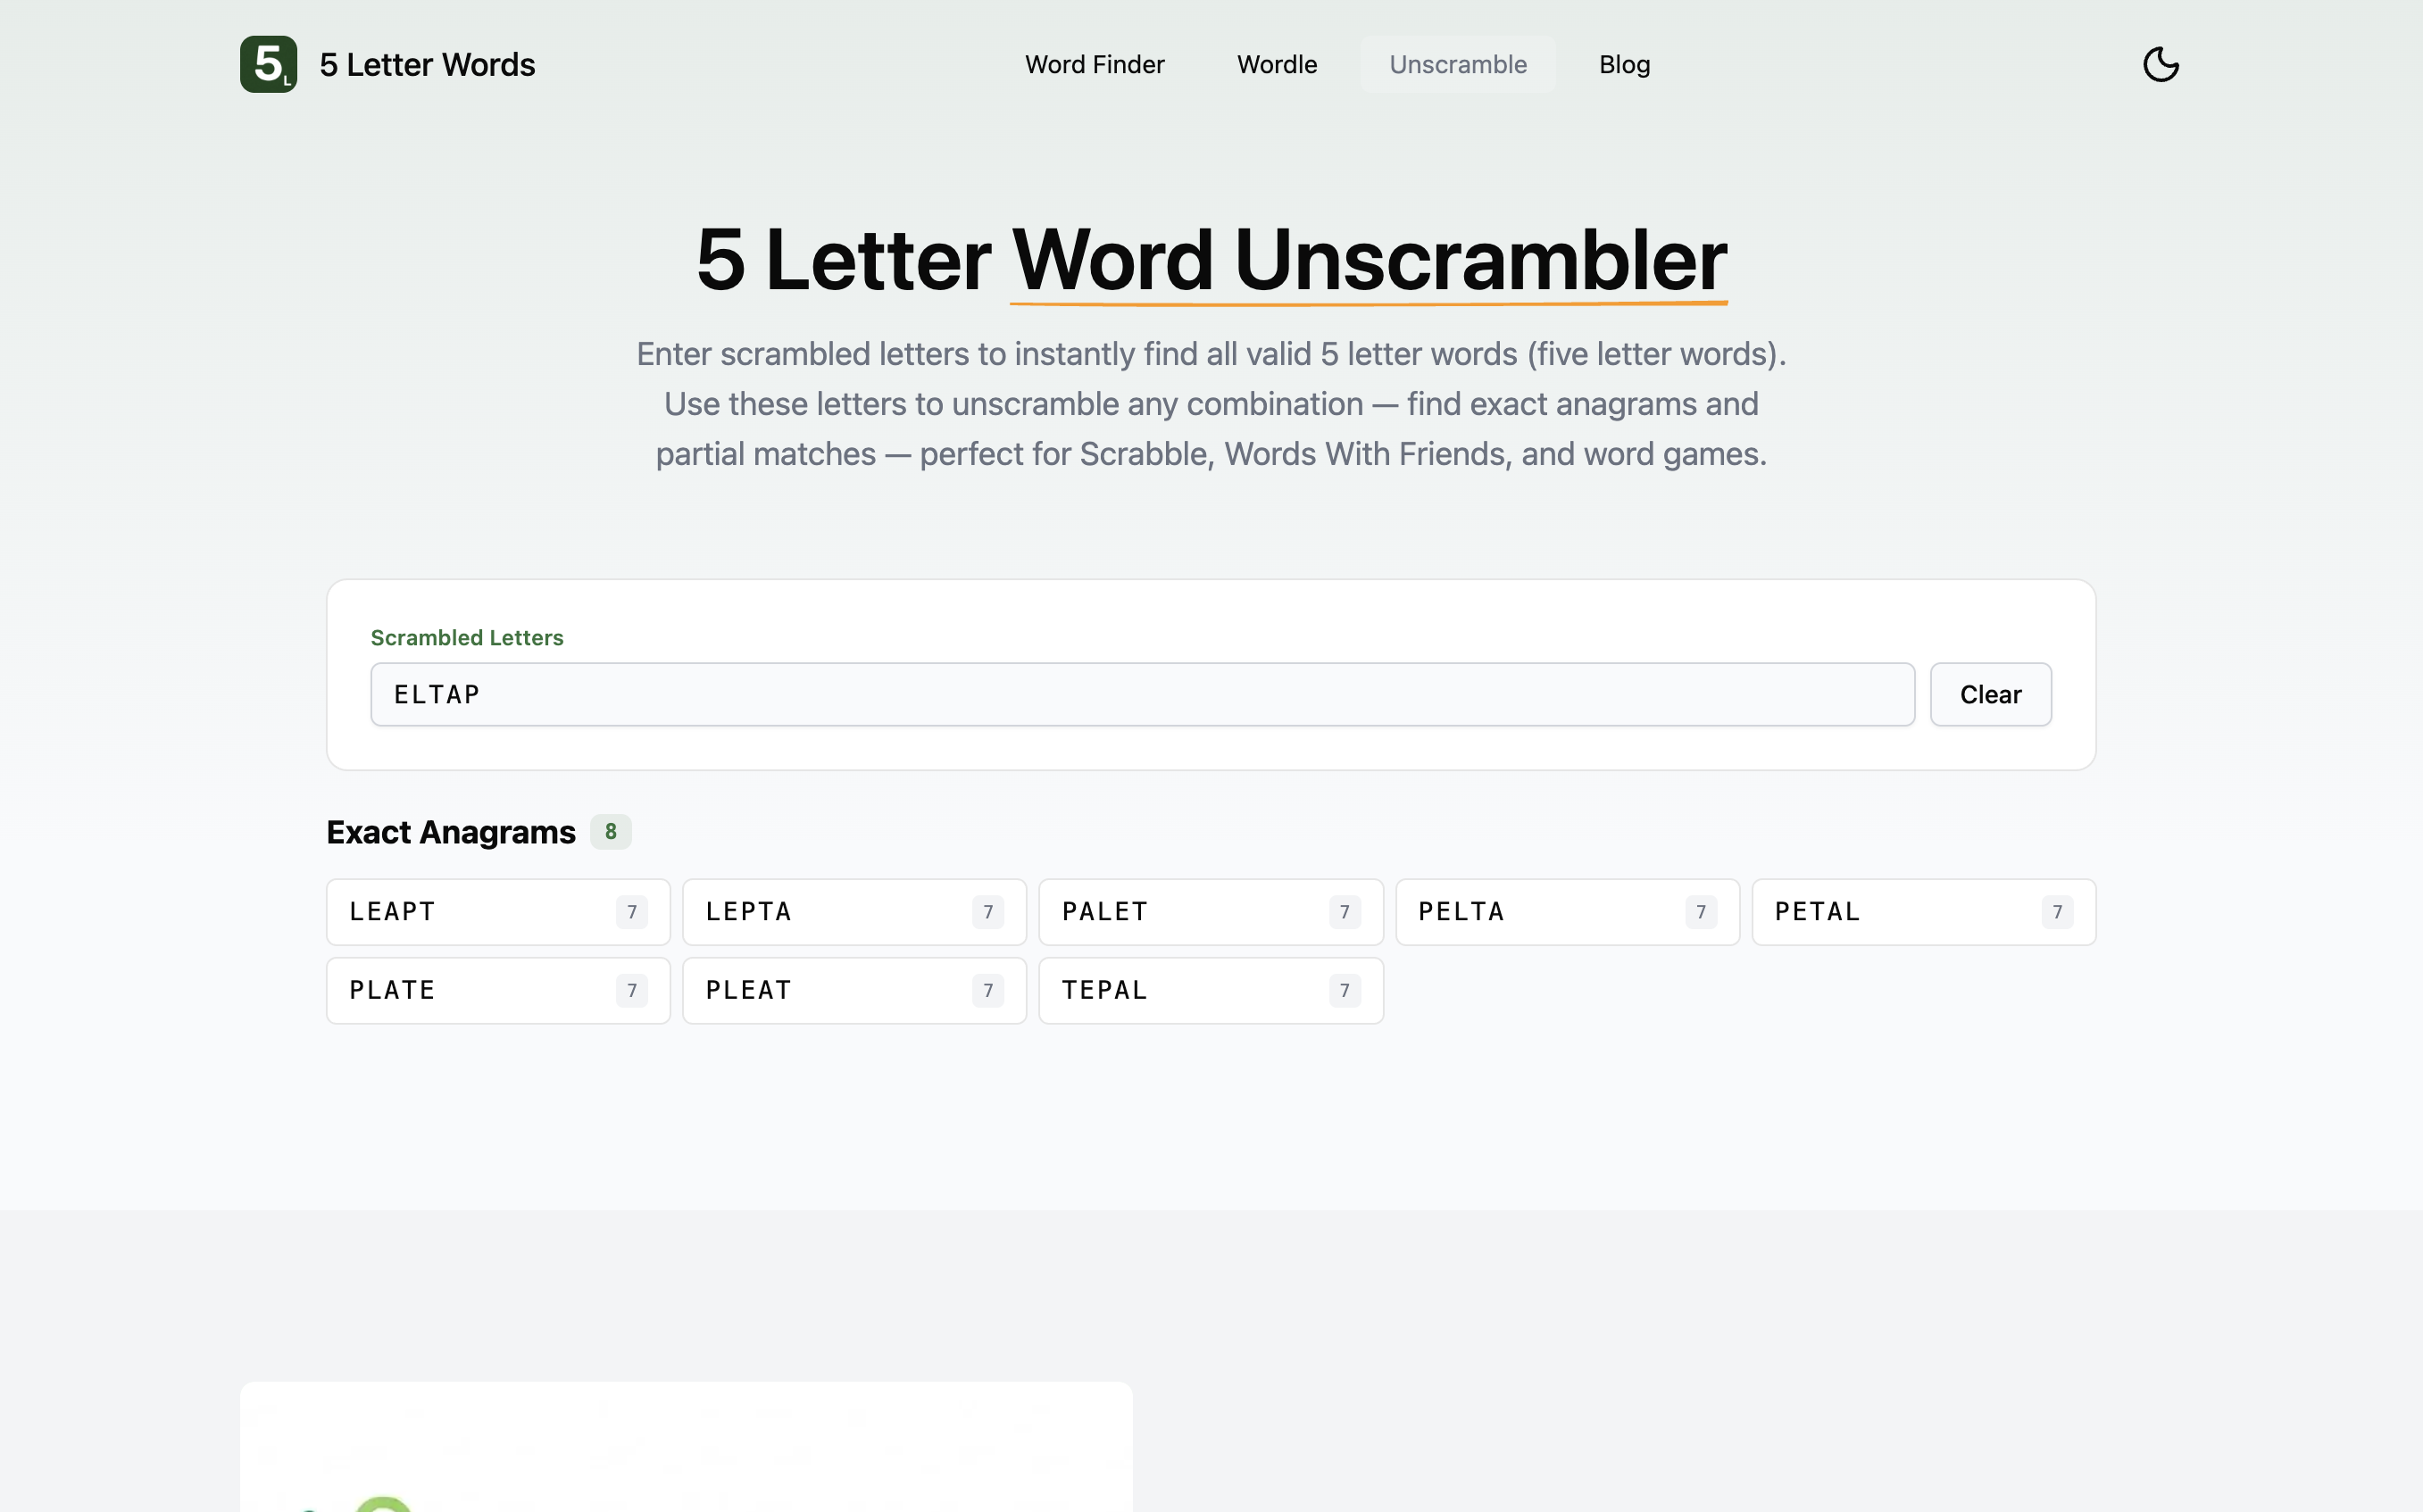Clear the scrambled letters input

click(x=1989, y=694)
